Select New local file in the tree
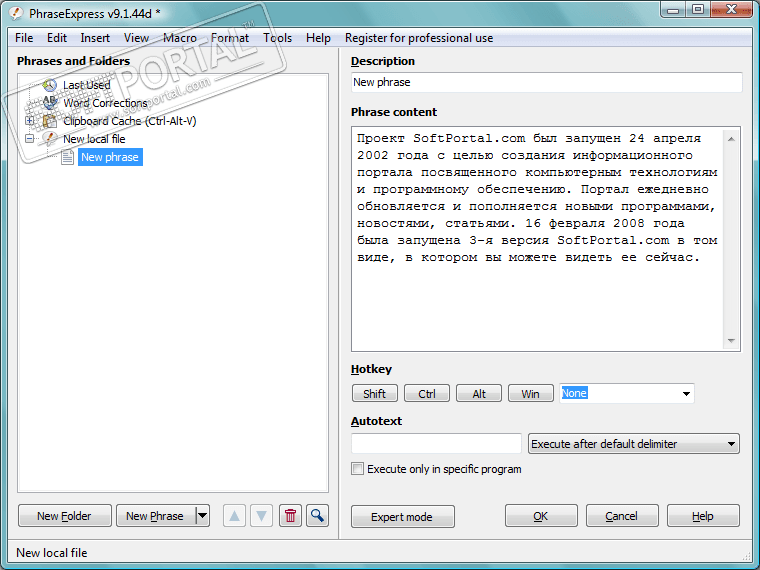The width and height of the screenshot is (760, 570). [94, 139]
